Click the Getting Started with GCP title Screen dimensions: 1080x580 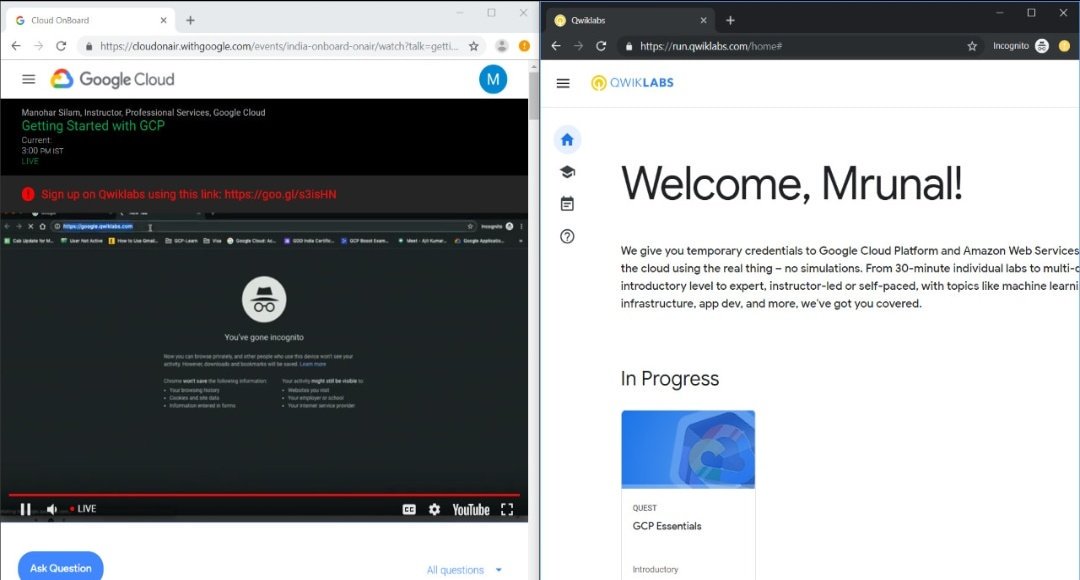point(93,125)
